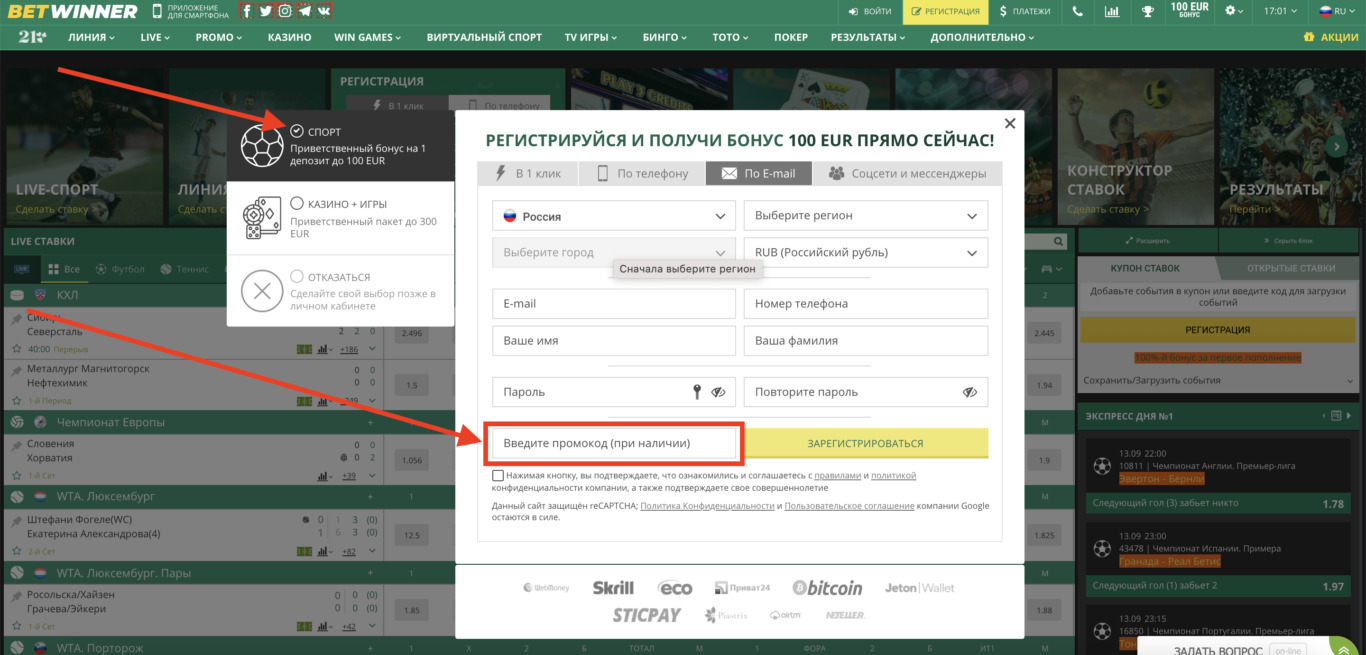
Task: Click the promo code input field
Action: 613,443
